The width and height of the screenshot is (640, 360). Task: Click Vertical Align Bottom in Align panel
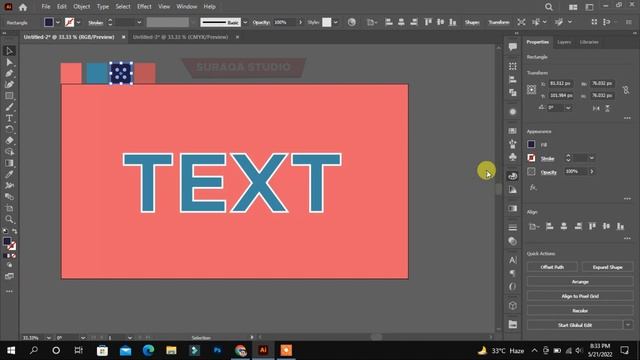620,226
